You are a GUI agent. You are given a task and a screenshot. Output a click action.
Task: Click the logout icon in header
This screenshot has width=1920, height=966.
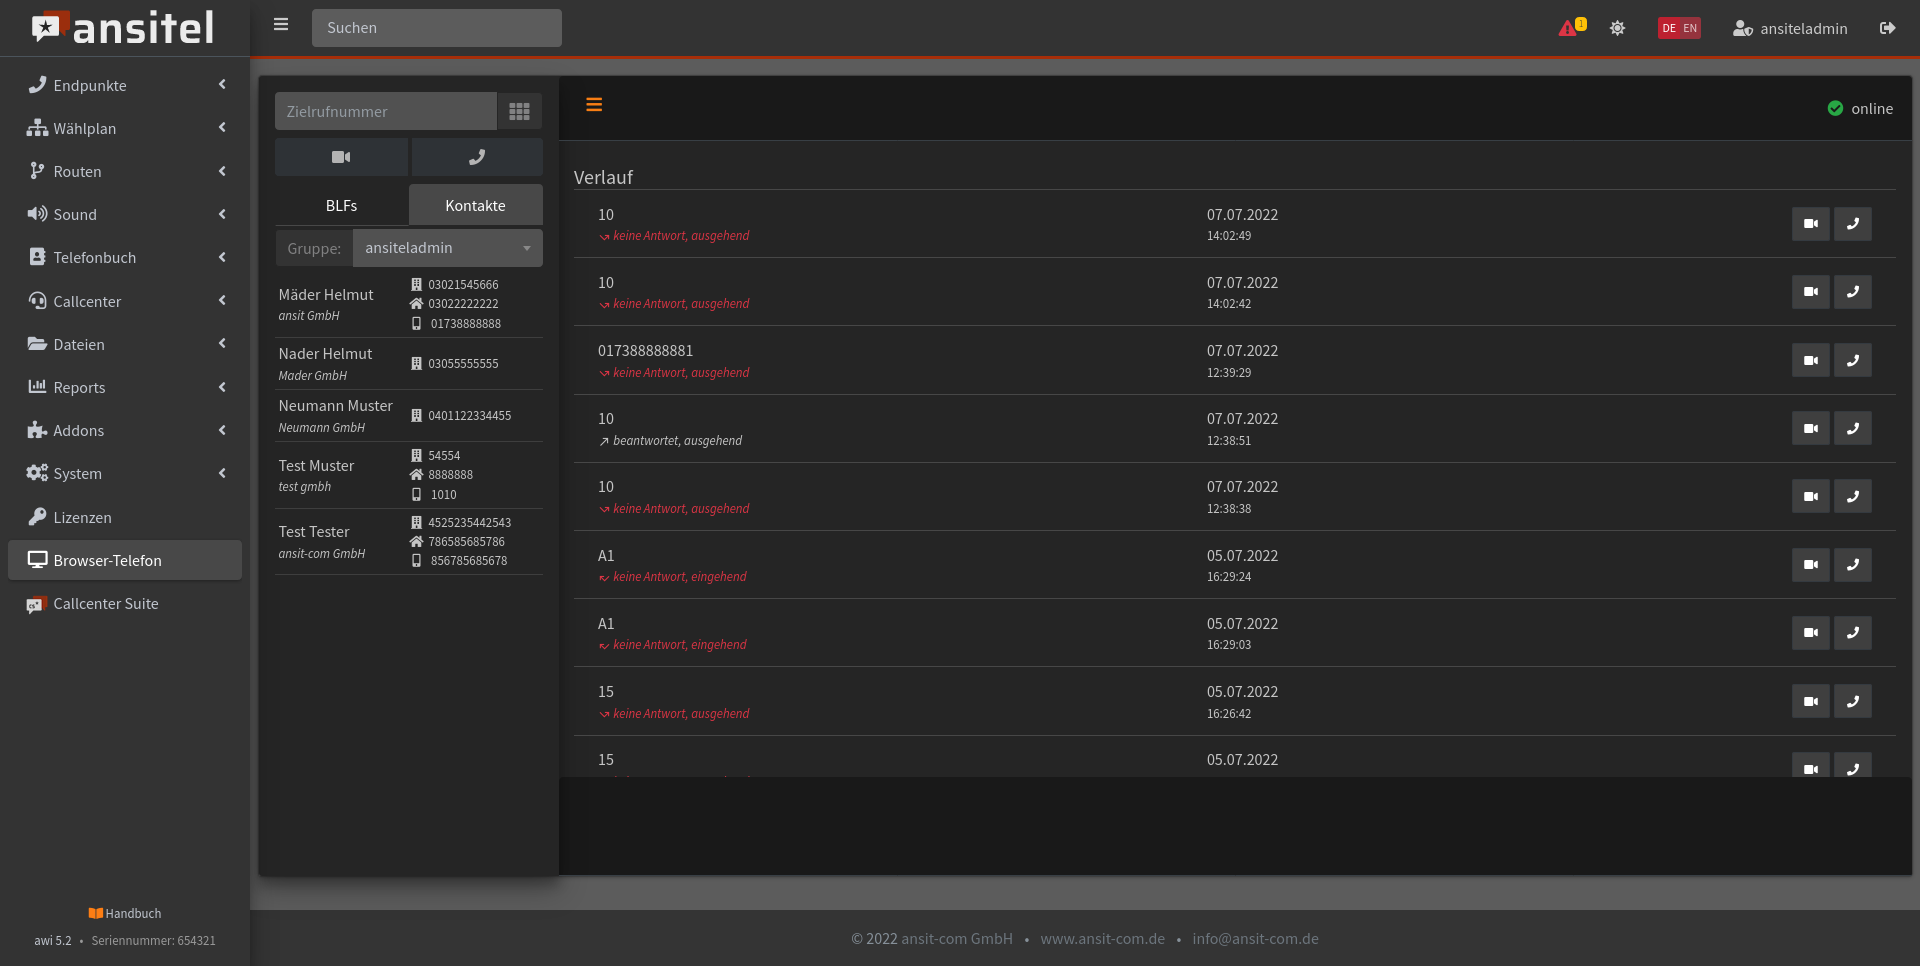(x=1887, y=28)
